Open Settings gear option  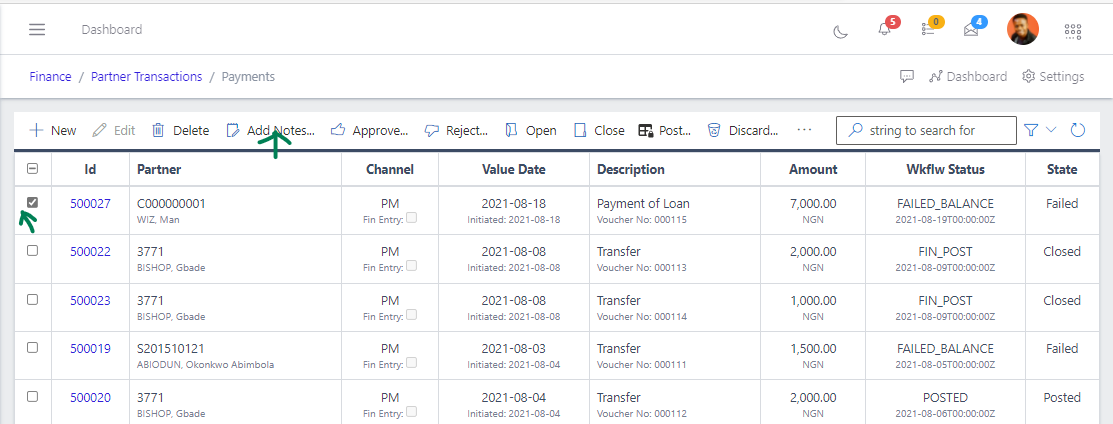point(1053,77)
